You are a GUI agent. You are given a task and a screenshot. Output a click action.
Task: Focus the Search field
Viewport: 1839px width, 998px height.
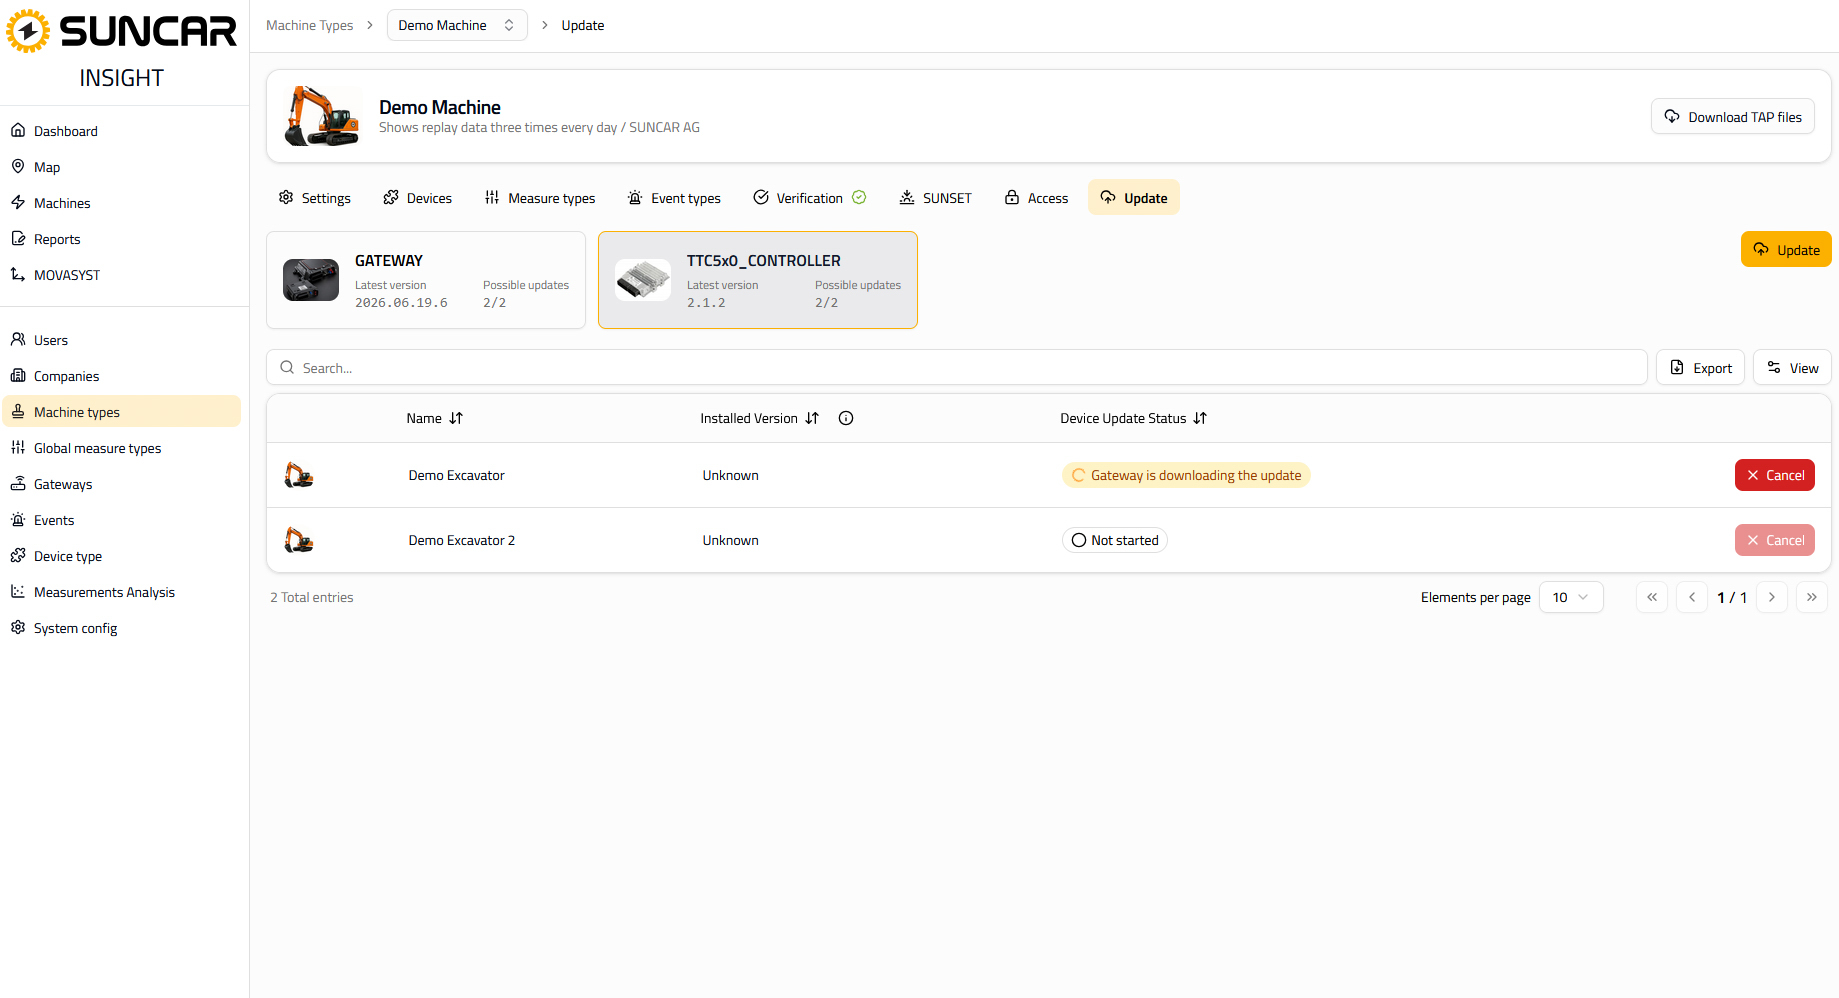click(957, 368)
